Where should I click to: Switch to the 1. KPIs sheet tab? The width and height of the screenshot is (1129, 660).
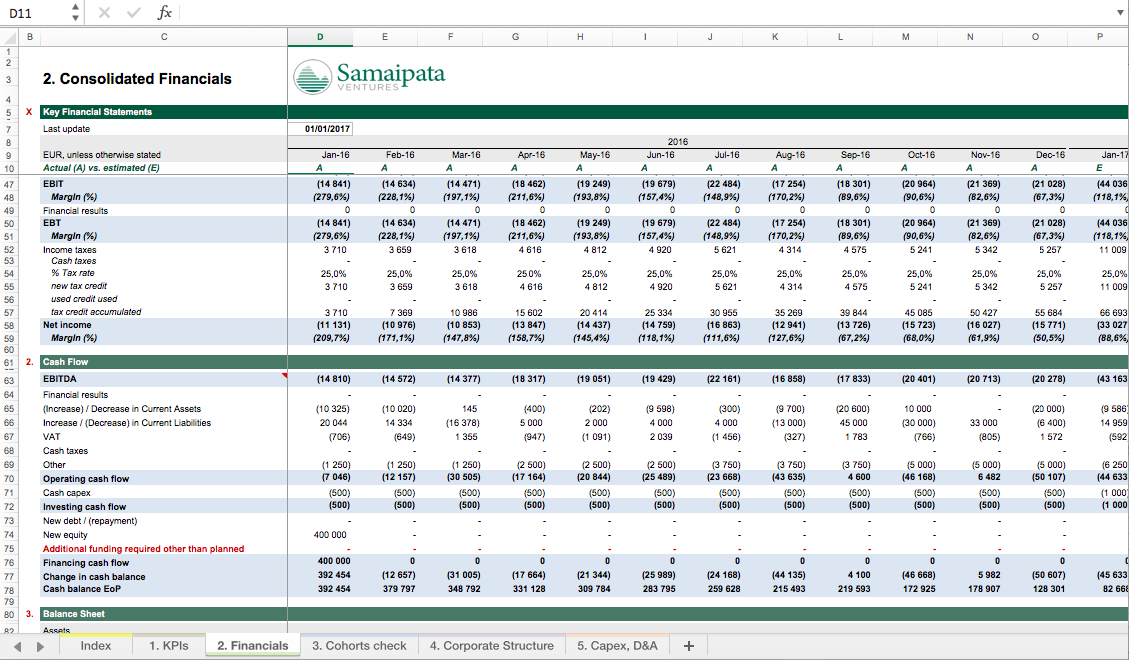168,646
